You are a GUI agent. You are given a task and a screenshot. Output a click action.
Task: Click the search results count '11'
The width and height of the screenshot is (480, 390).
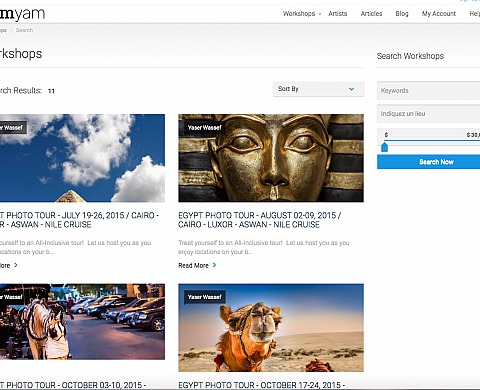(51, 91)
